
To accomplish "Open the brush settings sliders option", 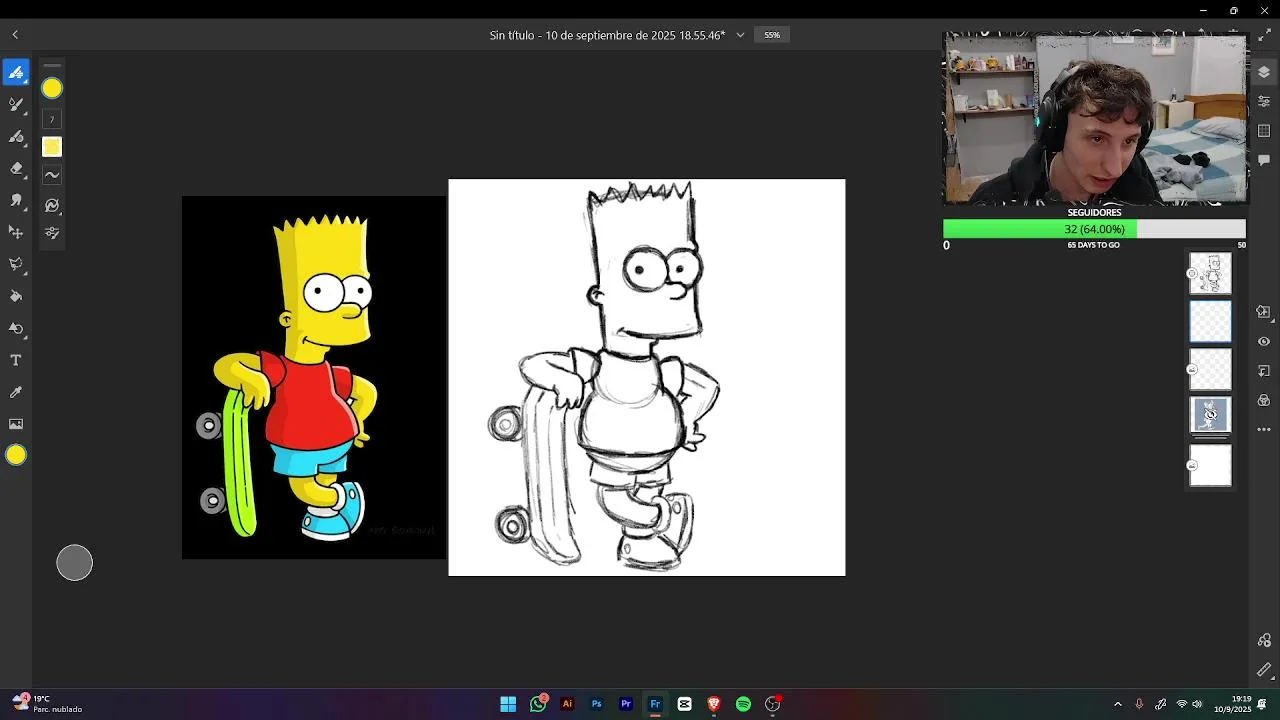I will coord(52,233).
